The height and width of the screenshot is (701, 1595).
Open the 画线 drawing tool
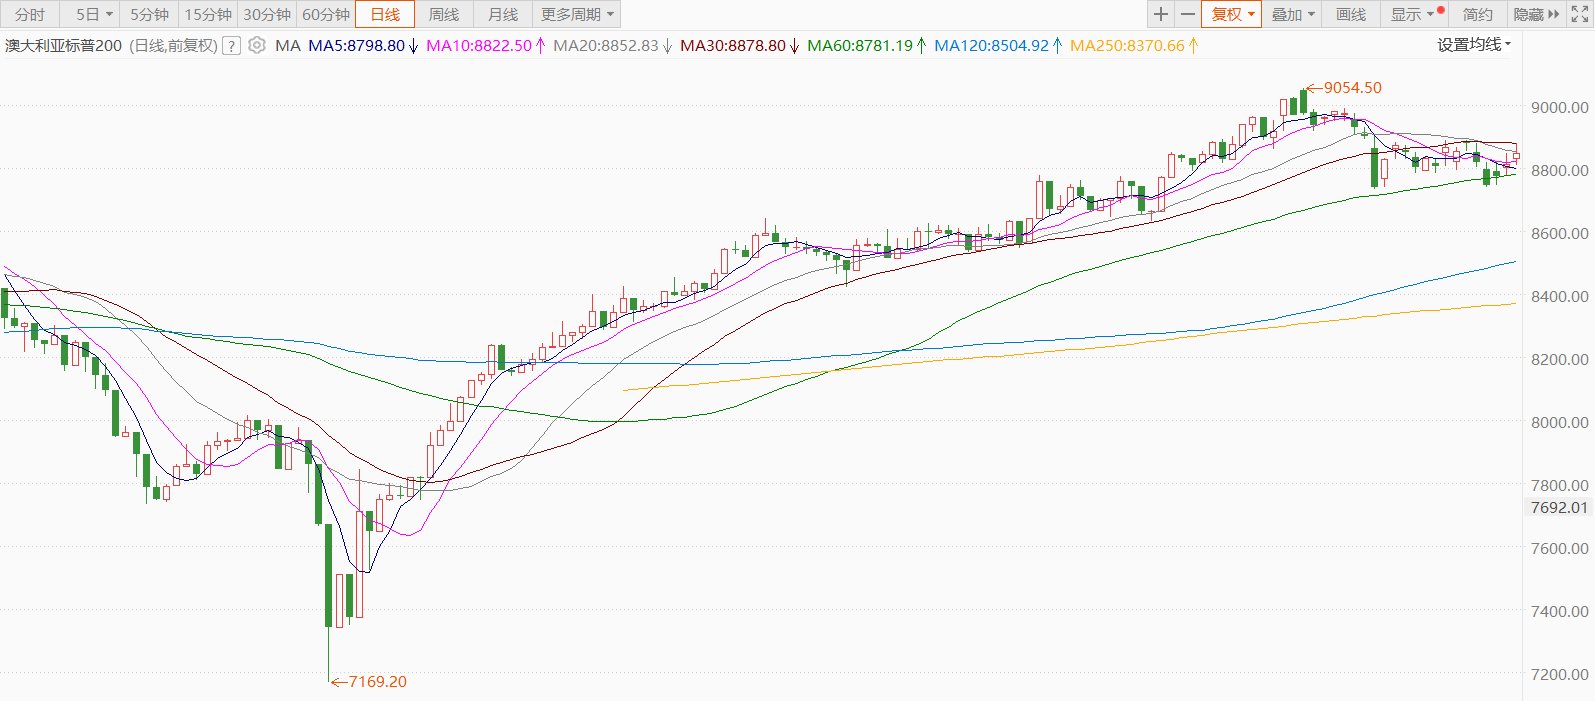pyautogui.click(x=1351, y=14)
